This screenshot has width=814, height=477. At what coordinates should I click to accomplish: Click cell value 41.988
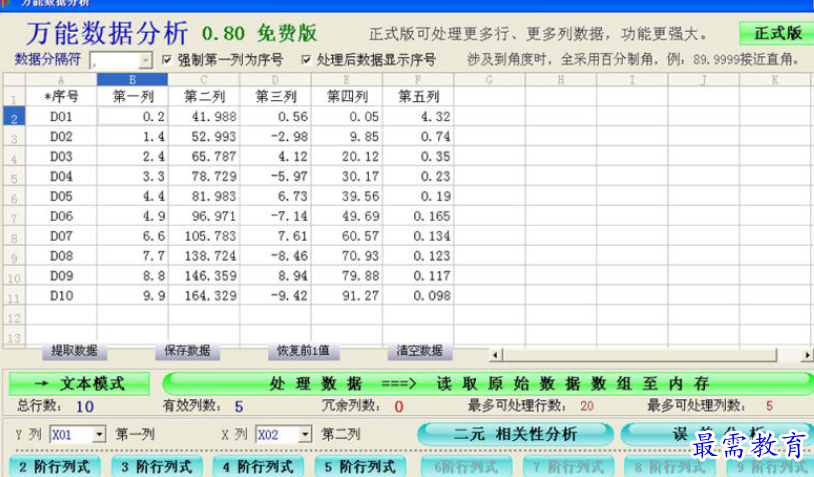click(204, 117)
